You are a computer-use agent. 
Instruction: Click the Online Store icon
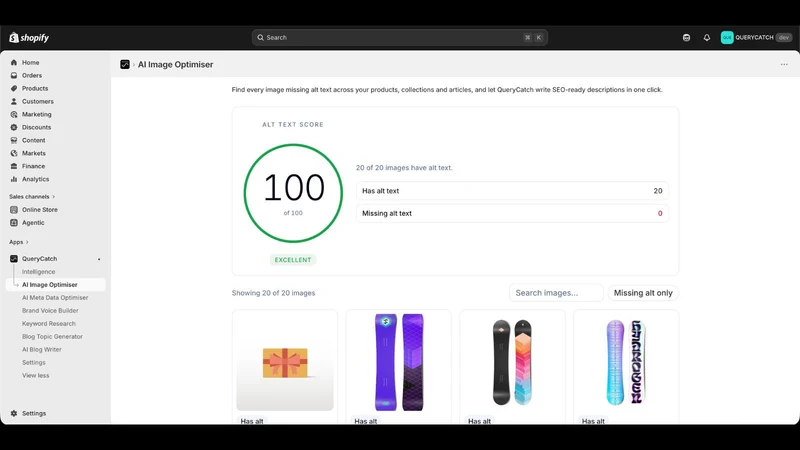point(14,209)
